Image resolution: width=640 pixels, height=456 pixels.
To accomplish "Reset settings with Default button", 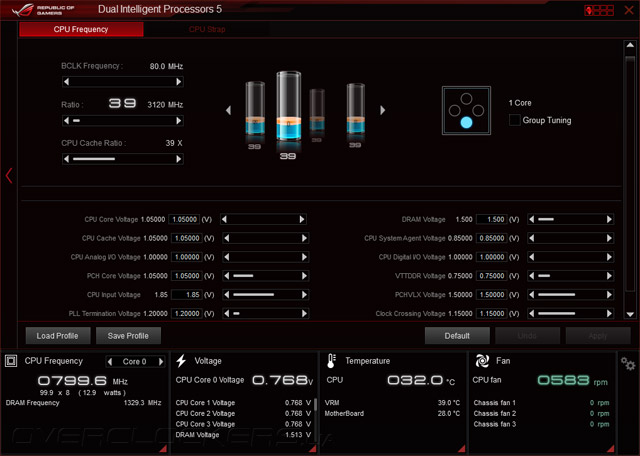I will click(x=457, y=336).
